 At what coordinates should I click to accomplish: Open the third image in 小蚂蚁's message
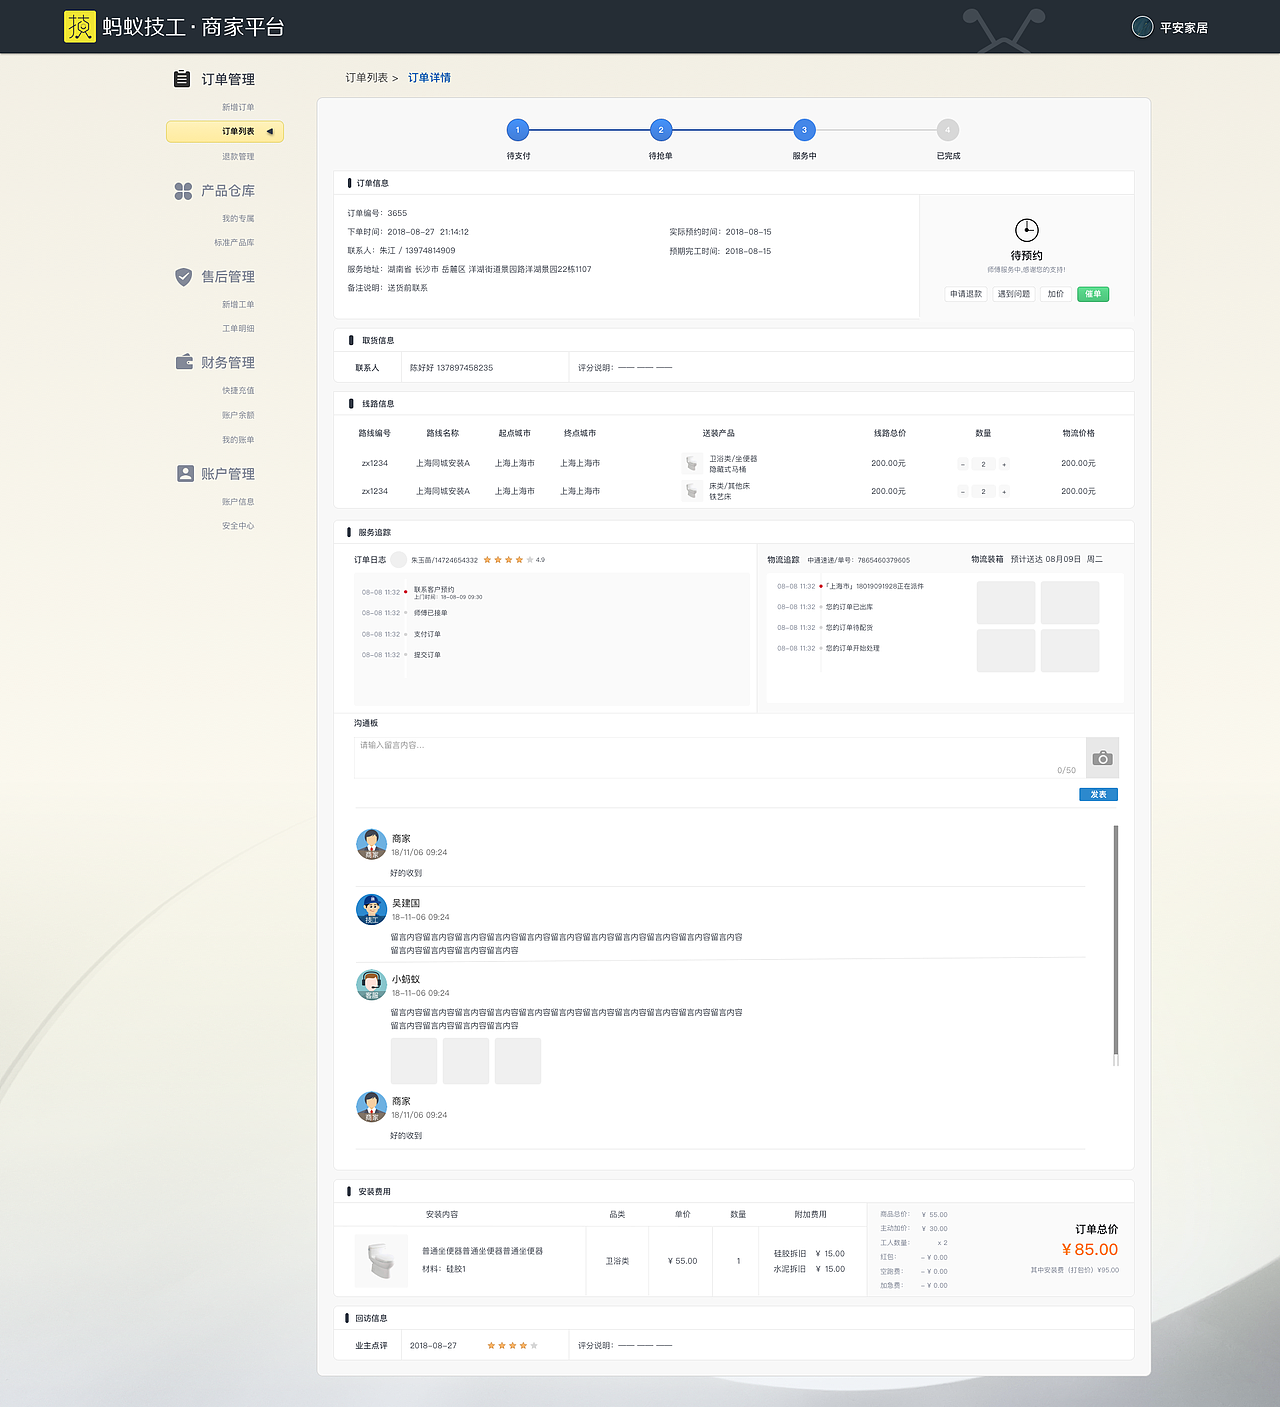518,1061
